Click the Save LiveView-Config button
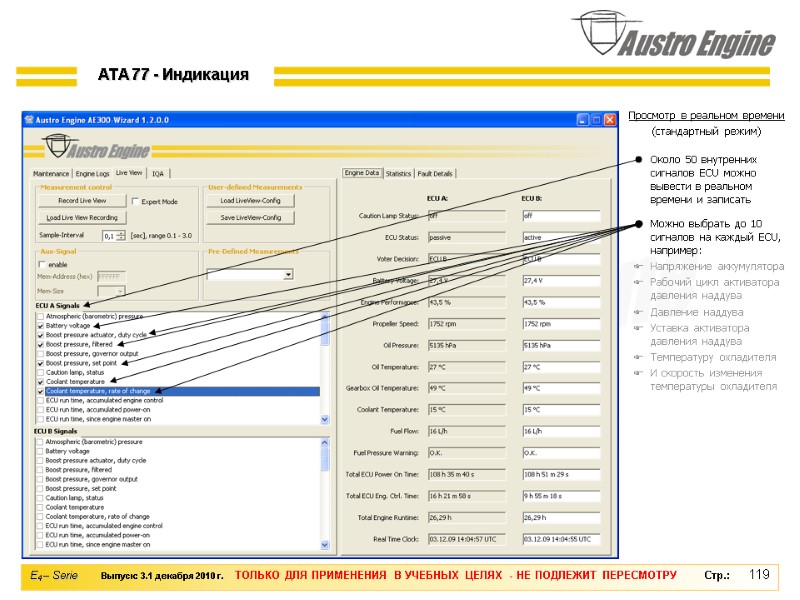 tap(251, 217)
